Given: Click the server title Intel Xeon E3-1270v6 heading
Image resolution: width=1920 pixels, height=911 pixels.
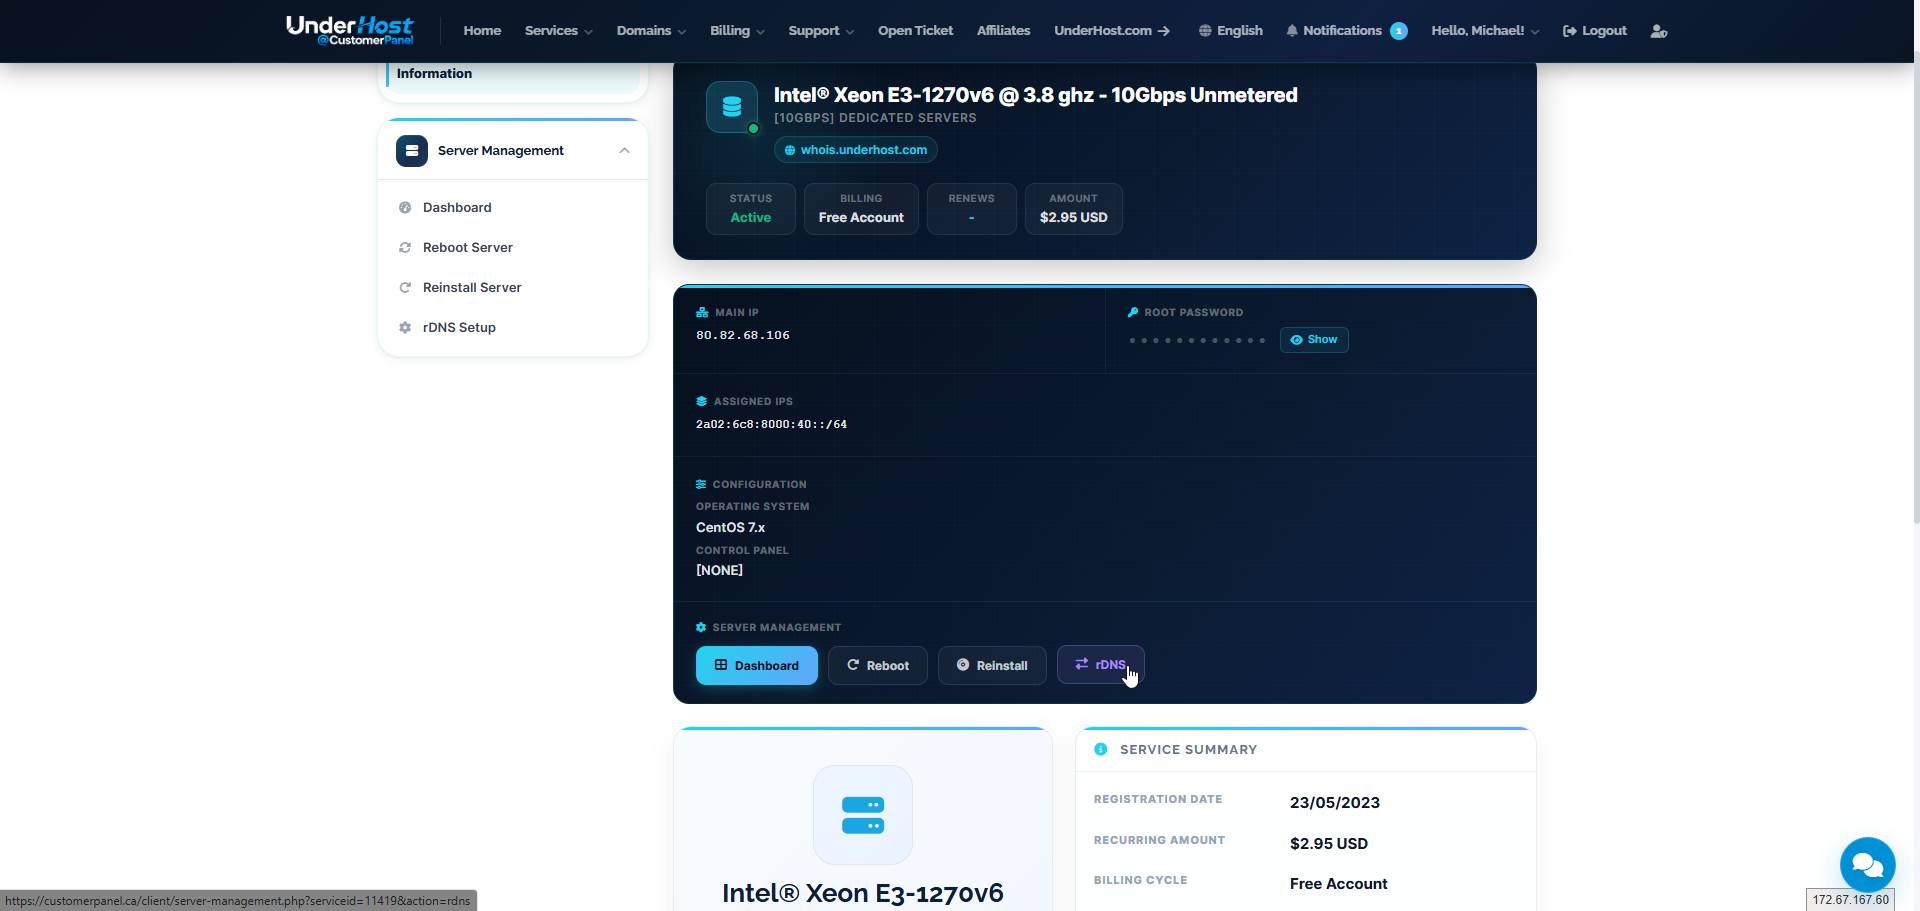Looking at the screenshot, I should click(x=1036, y=96).
